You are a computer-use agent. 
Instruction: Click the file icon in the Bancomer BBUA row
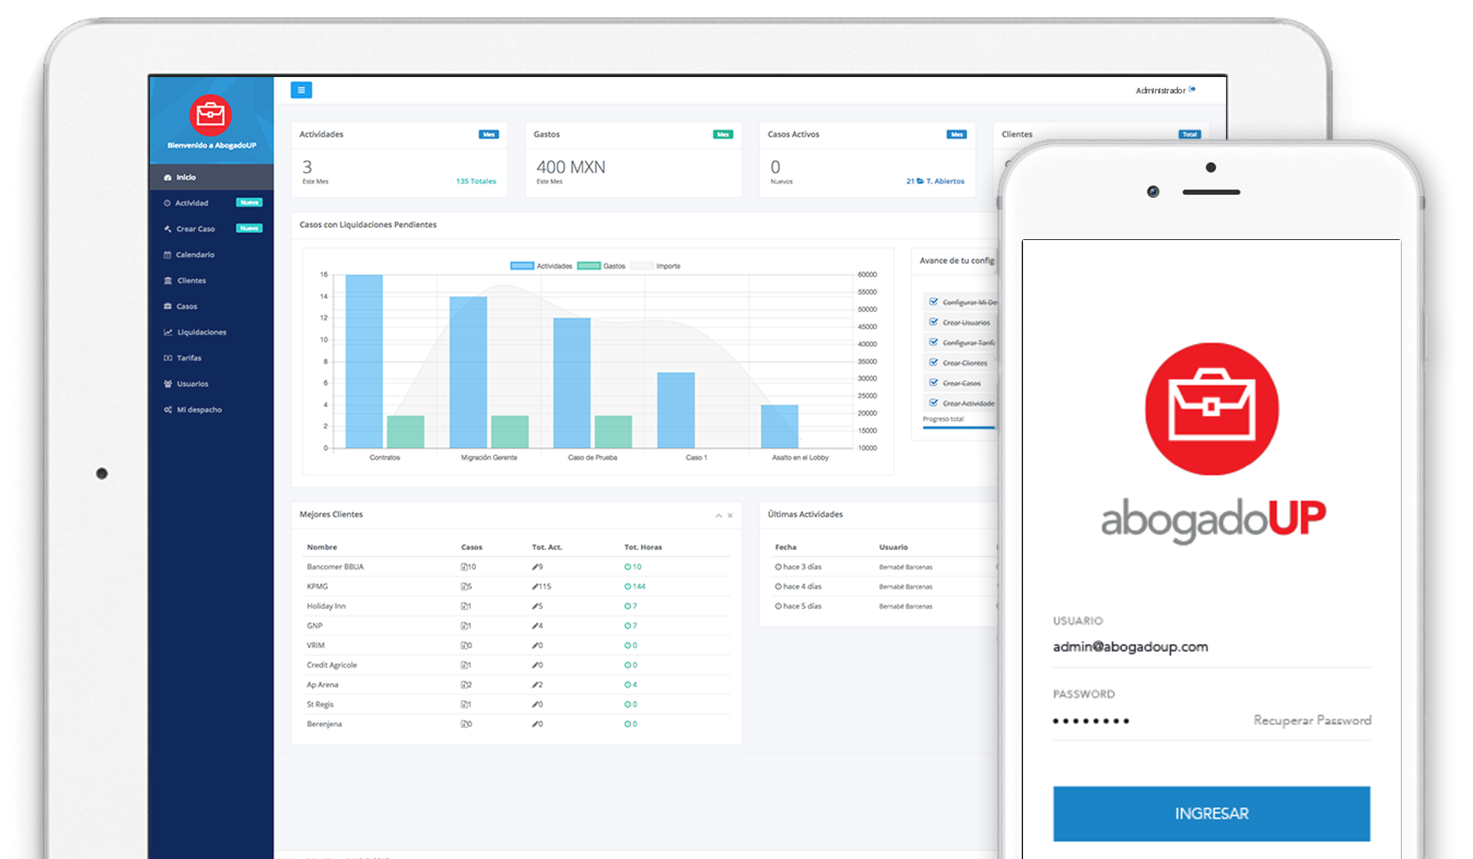(x=464, y=567)
